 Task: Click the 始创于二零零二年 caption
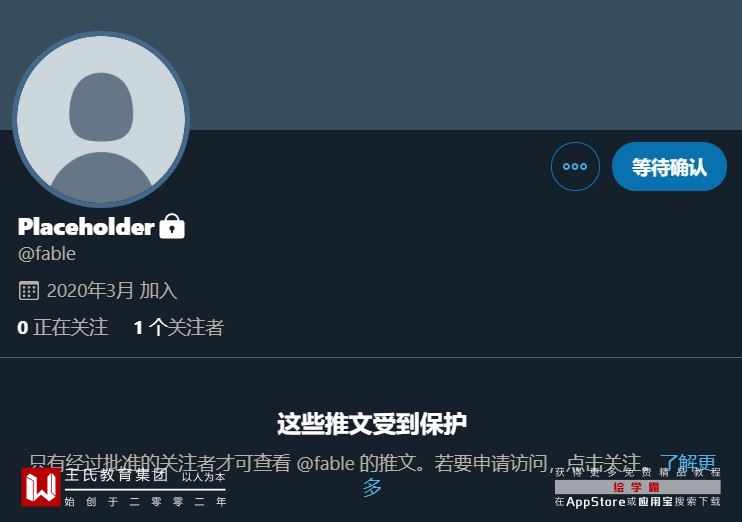[145, 502]
